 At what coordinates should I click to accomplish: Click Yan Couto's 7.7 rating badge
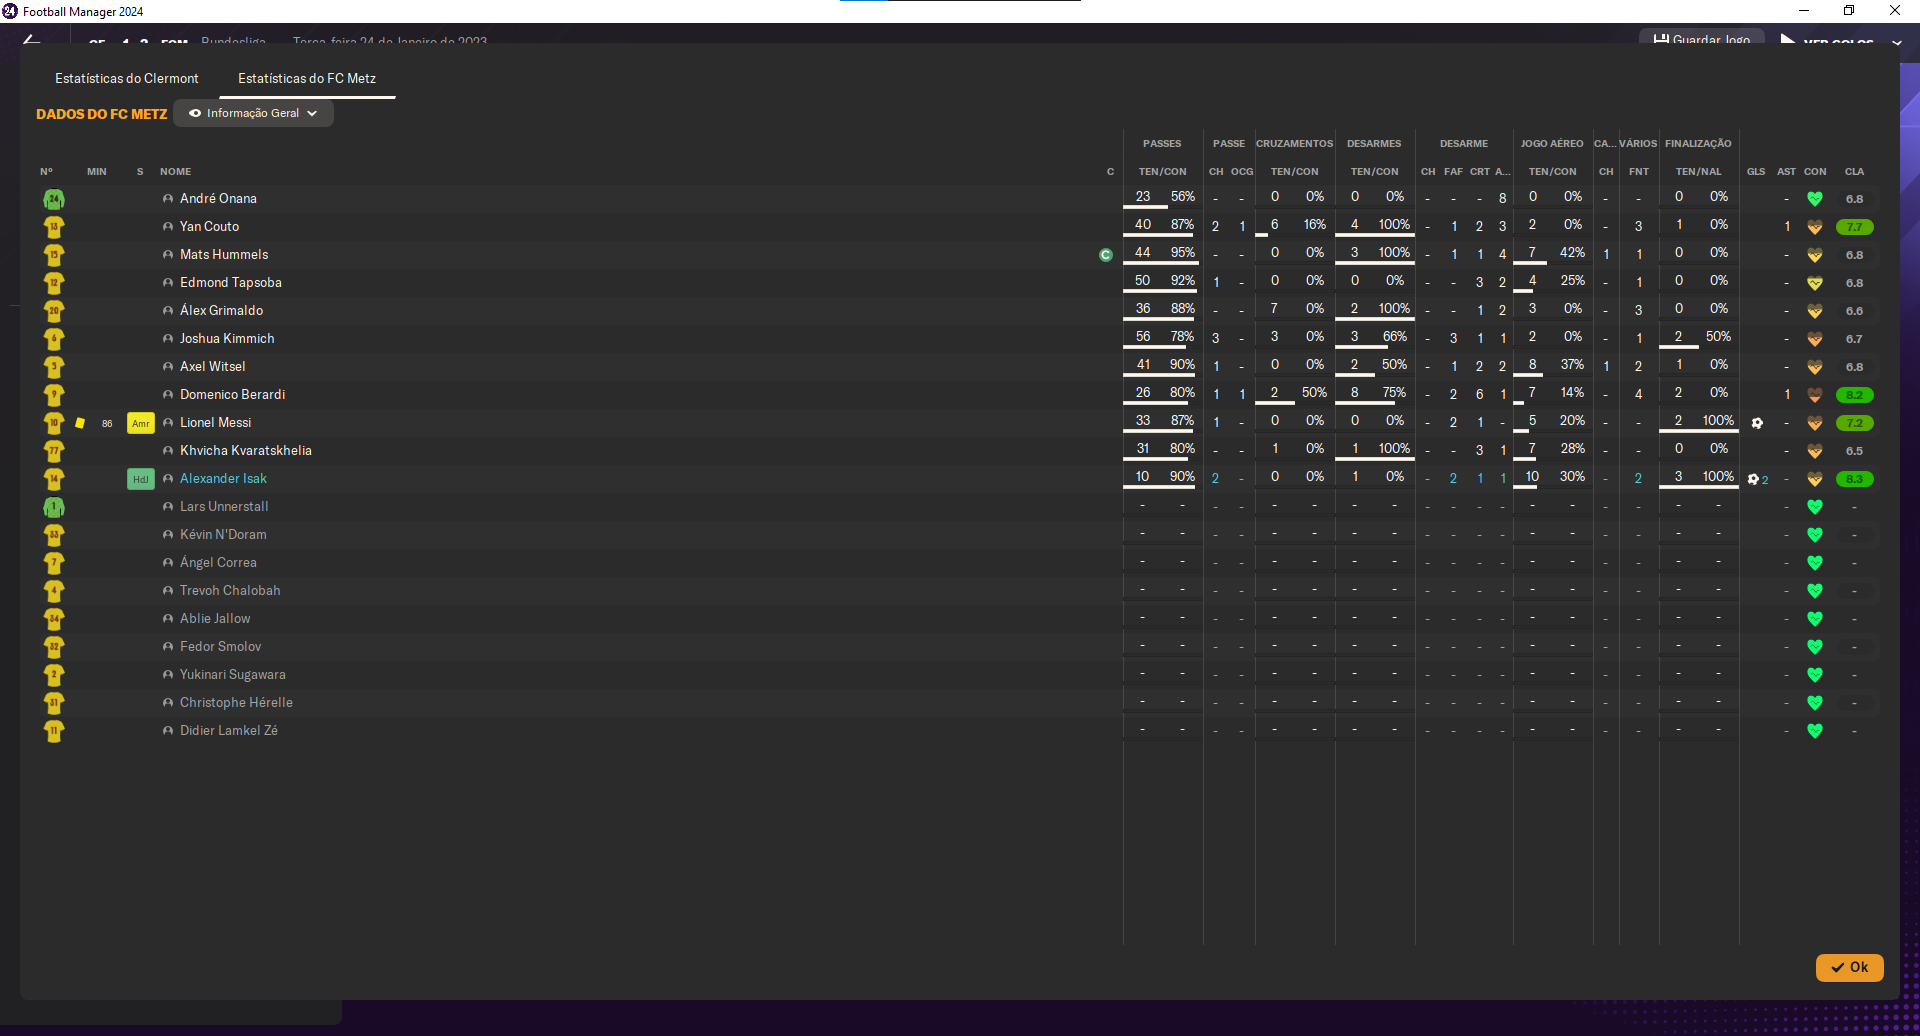pos(1855,227)
